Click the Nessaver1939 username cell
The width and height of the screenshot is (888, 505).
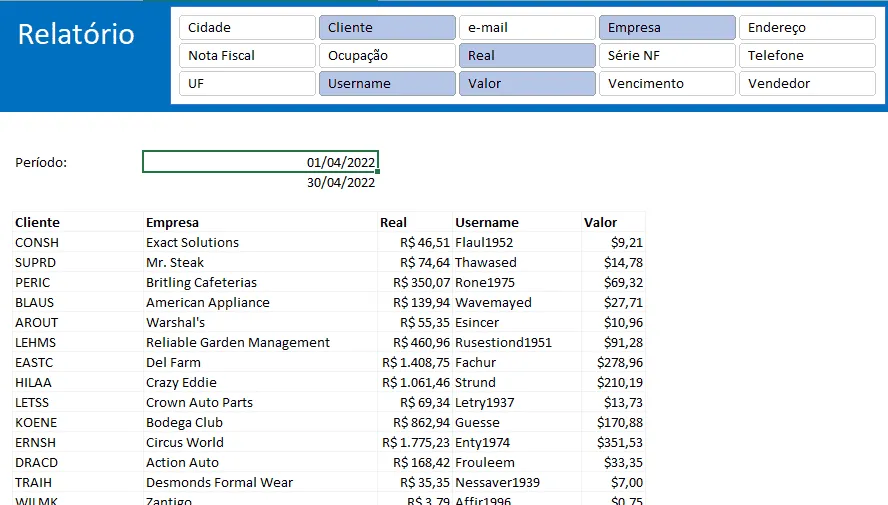click(517, 482)
